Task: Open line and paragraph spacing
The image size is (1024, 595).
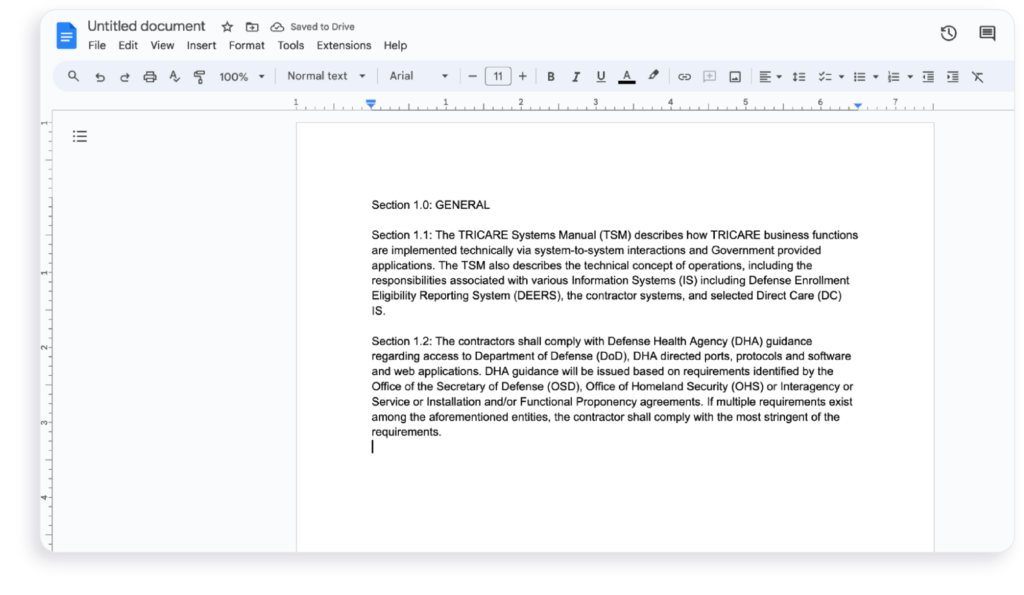Action: [798, 77]
